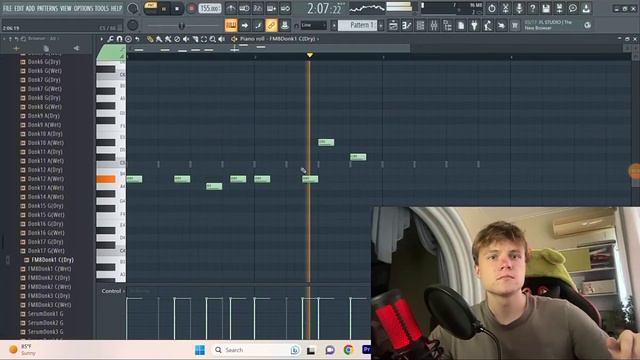Image resolution: width=640 pixels, height=360 pixels.
Task: Toggle the typing keyboard to piano icon
Action: (231, 25)
